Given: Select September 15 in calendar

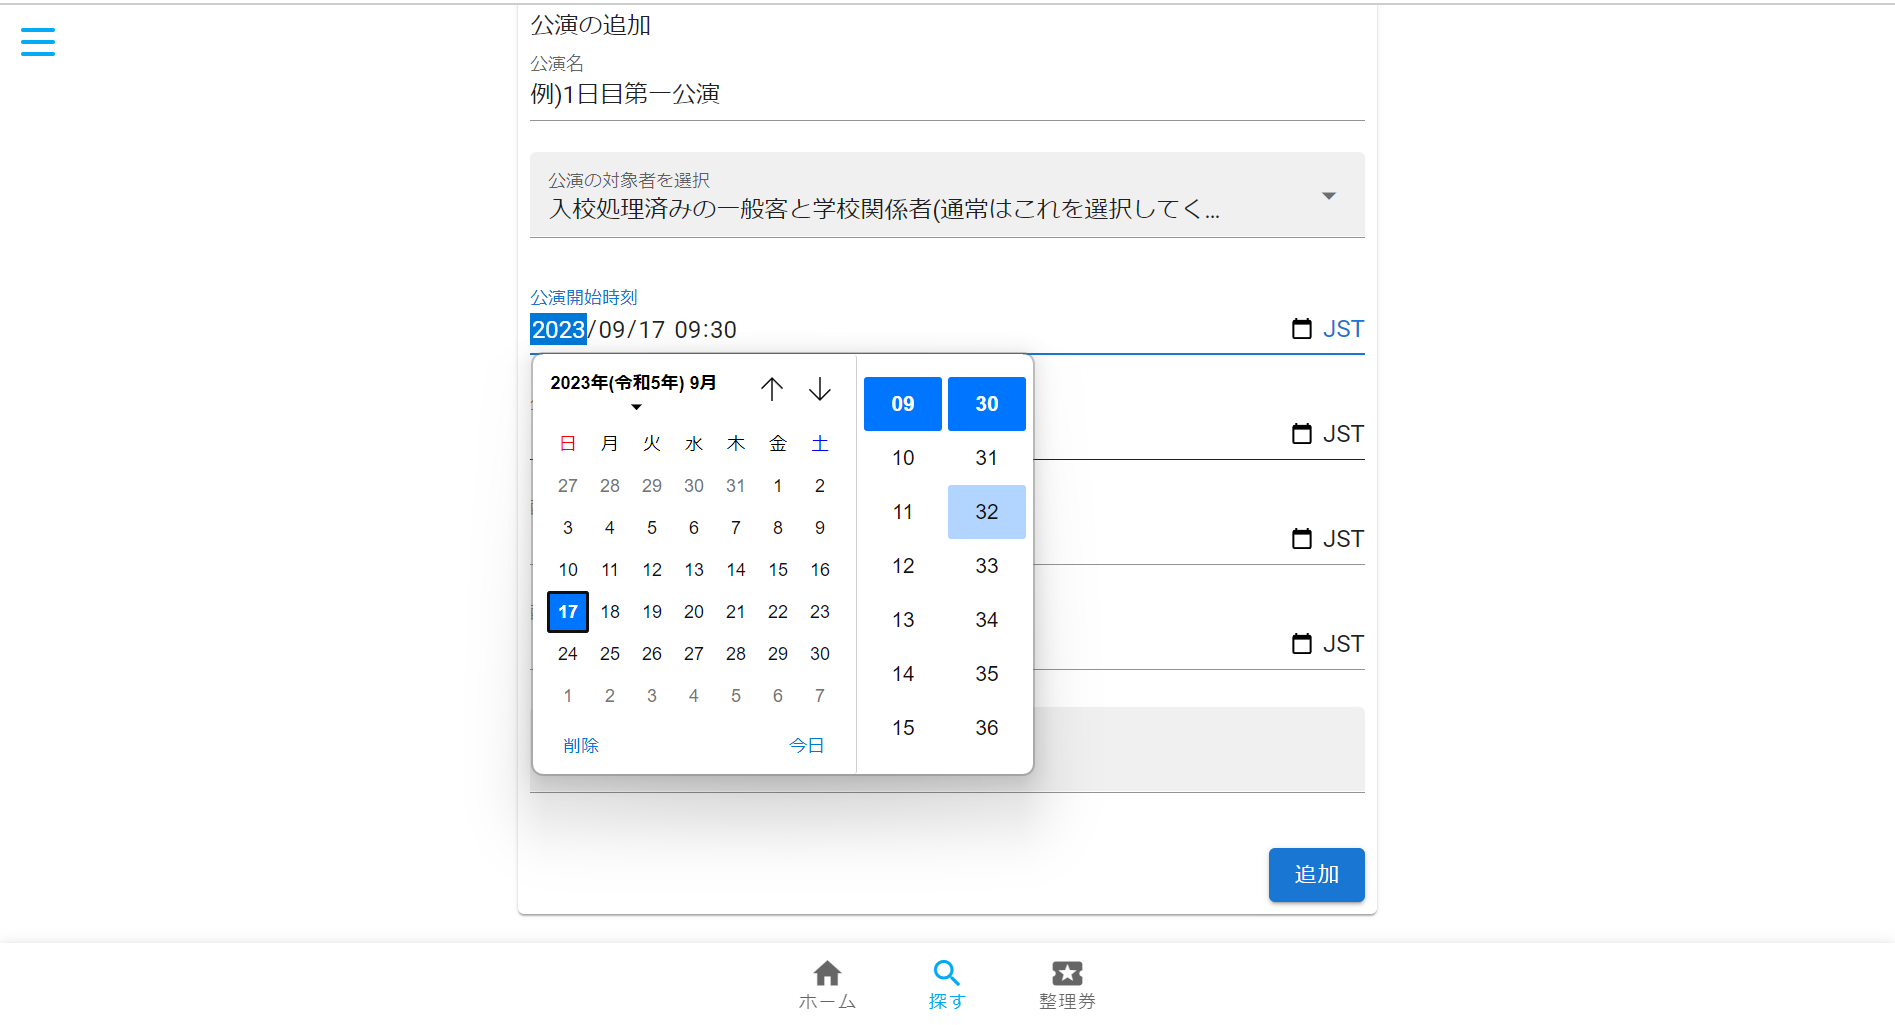Looking at the screenshot, I should click(x=778, y=570).
